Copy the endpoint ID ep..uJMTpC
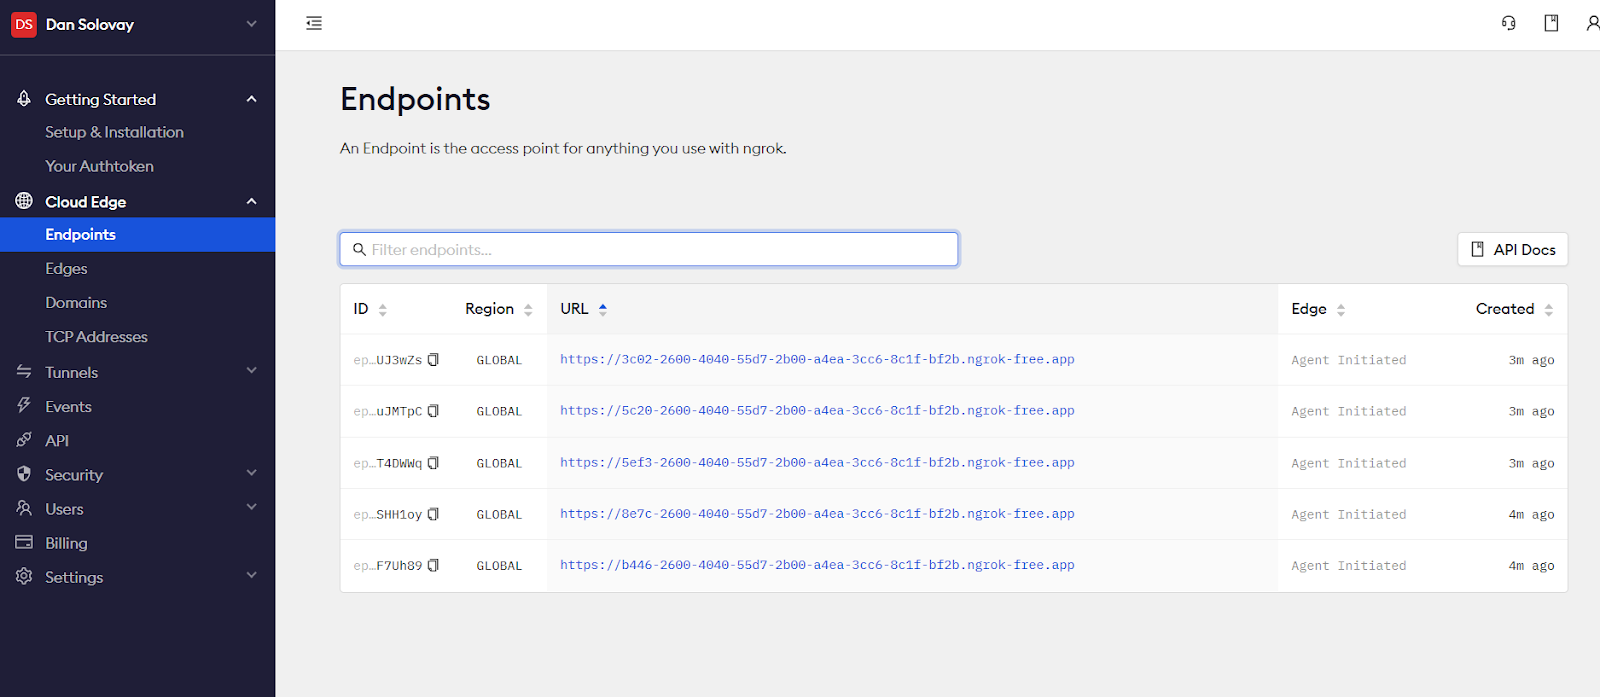This screenshot has width=1600, height=697. coord(433,411)
